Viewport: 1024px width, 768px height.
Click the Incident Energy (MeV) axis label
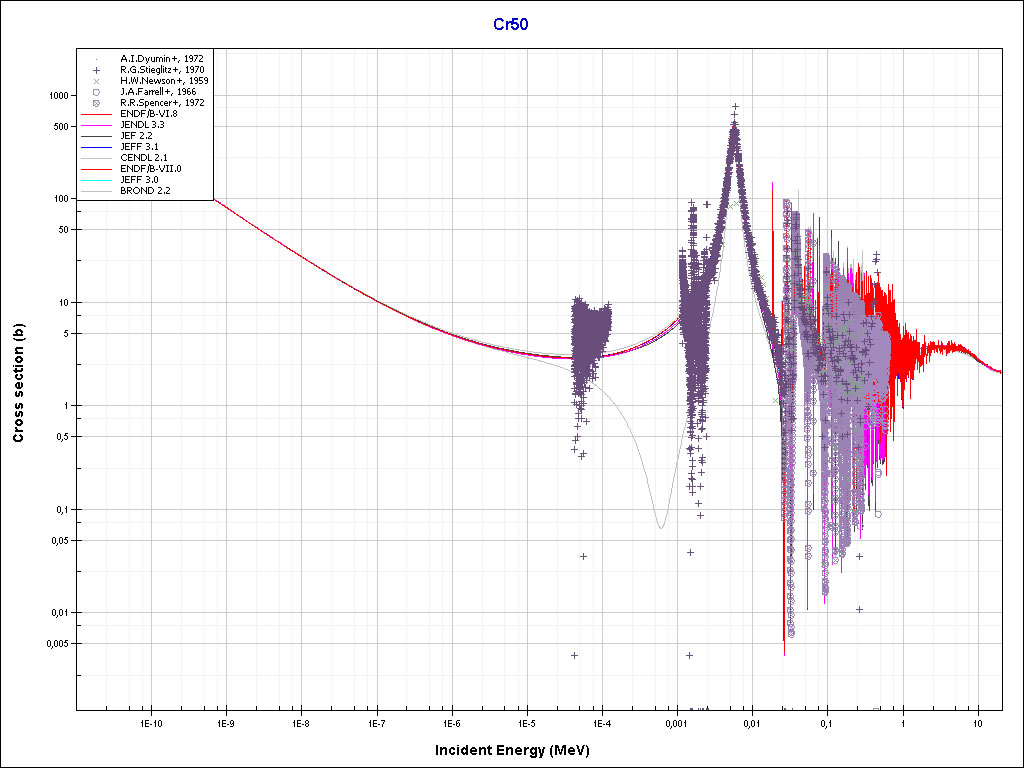tap(519, 750)
